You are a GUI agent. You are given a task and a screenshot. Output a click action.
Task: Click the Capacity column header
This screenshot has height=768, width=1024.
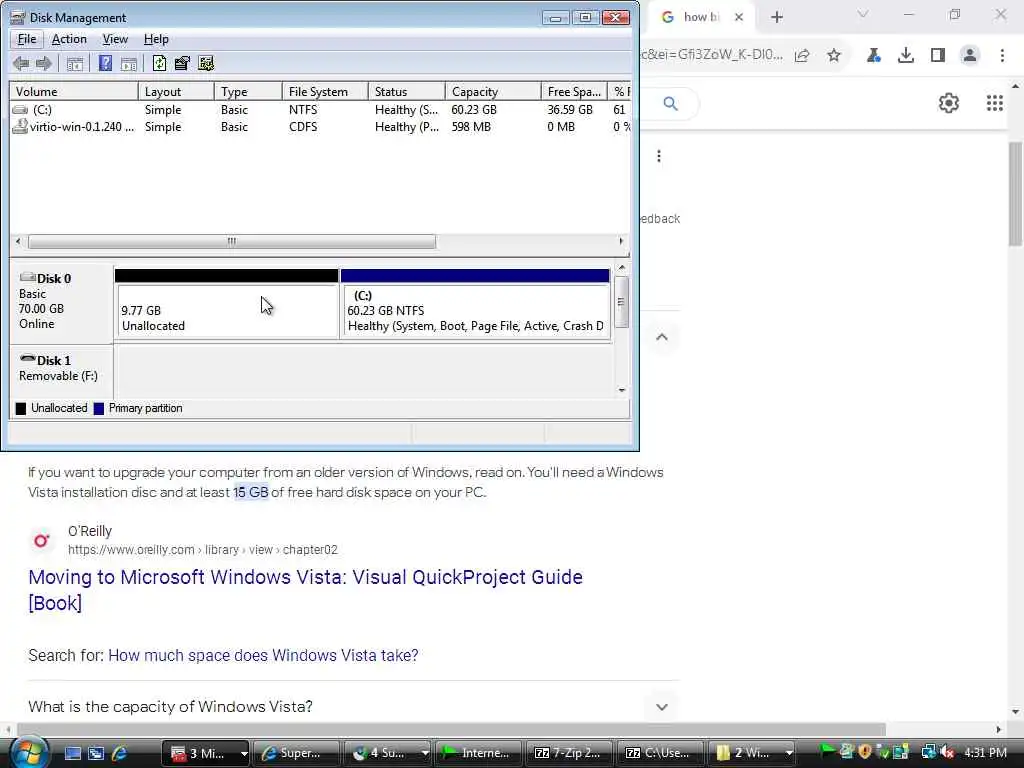(492, 91)
